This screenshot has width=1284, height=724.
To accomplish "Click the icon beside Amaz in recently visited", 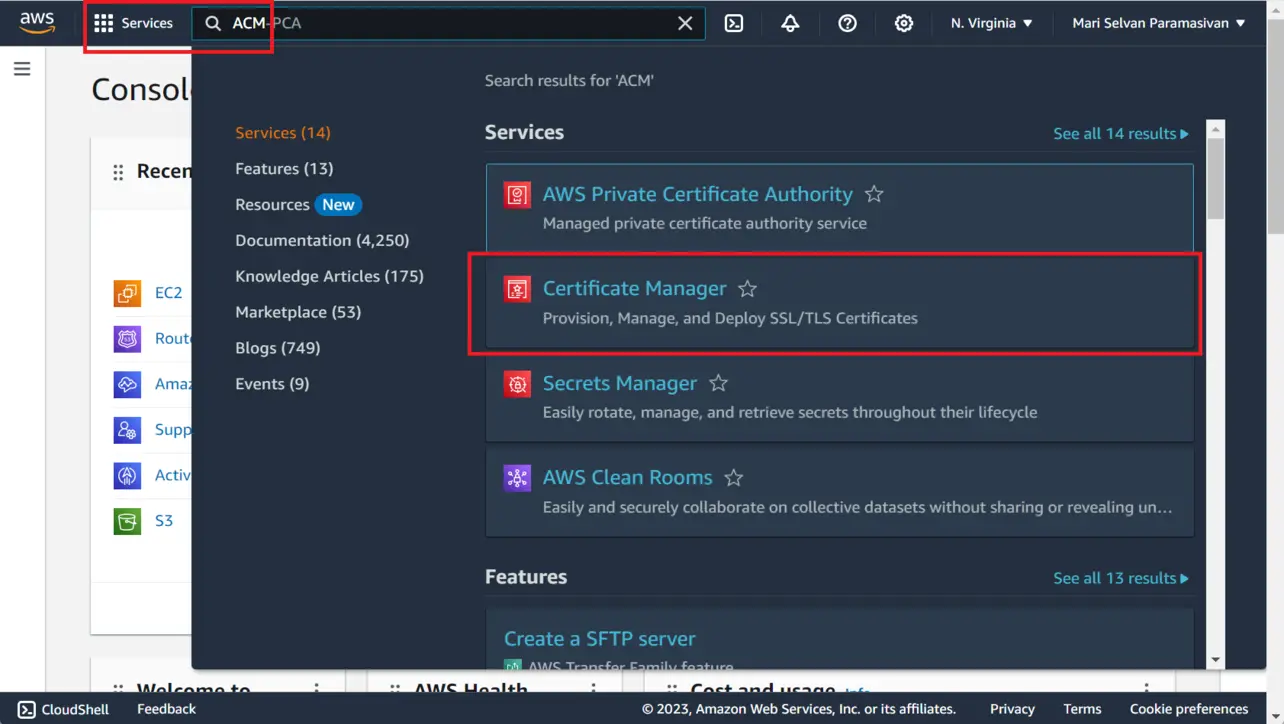I will pos(127,384).
